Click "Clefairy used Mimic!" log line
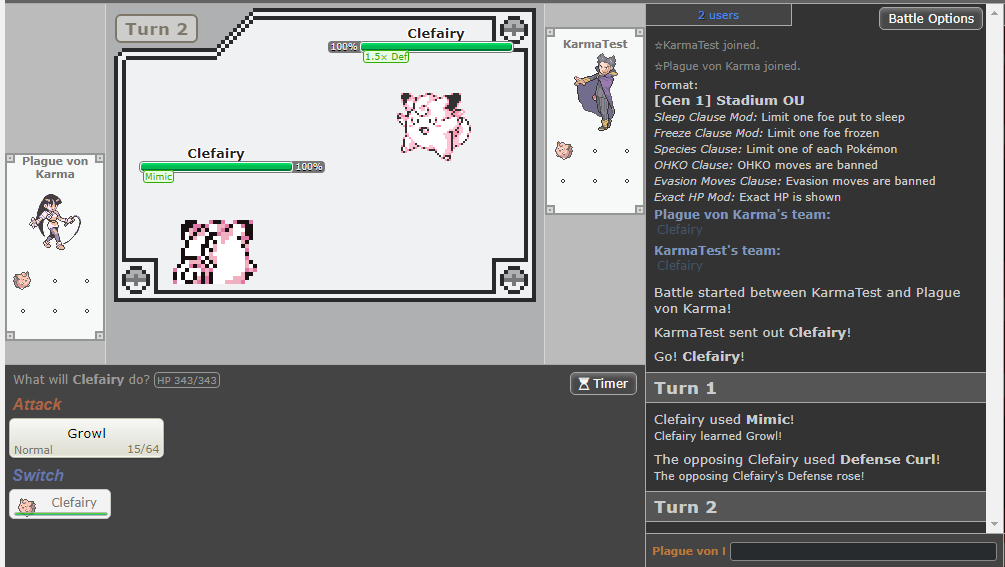This screenshot has width=1005, height=567. point(724,420)
